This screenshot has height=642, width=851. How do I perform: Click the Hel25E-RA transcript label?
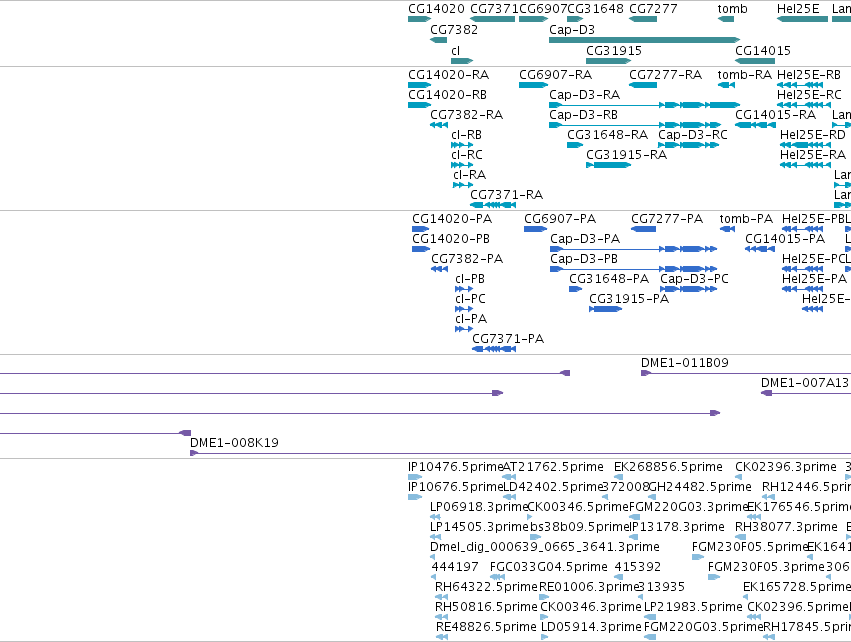point(812,155)
